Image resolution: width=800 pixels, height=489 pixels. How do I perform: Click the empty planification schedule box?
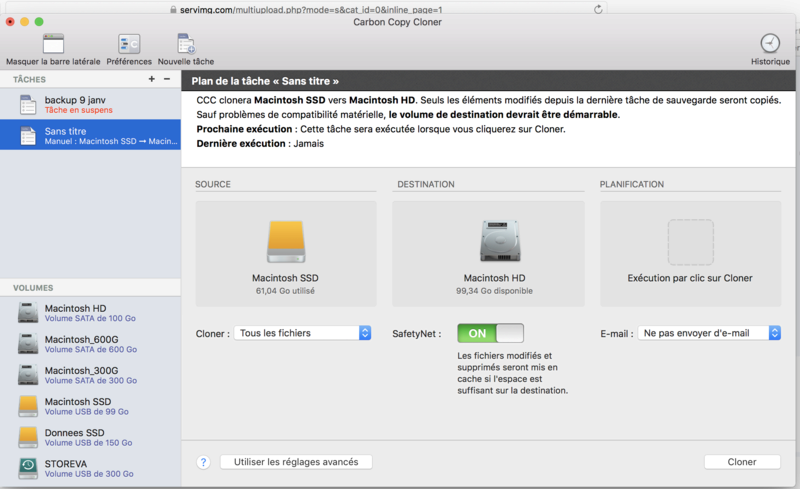pos(690,242)
